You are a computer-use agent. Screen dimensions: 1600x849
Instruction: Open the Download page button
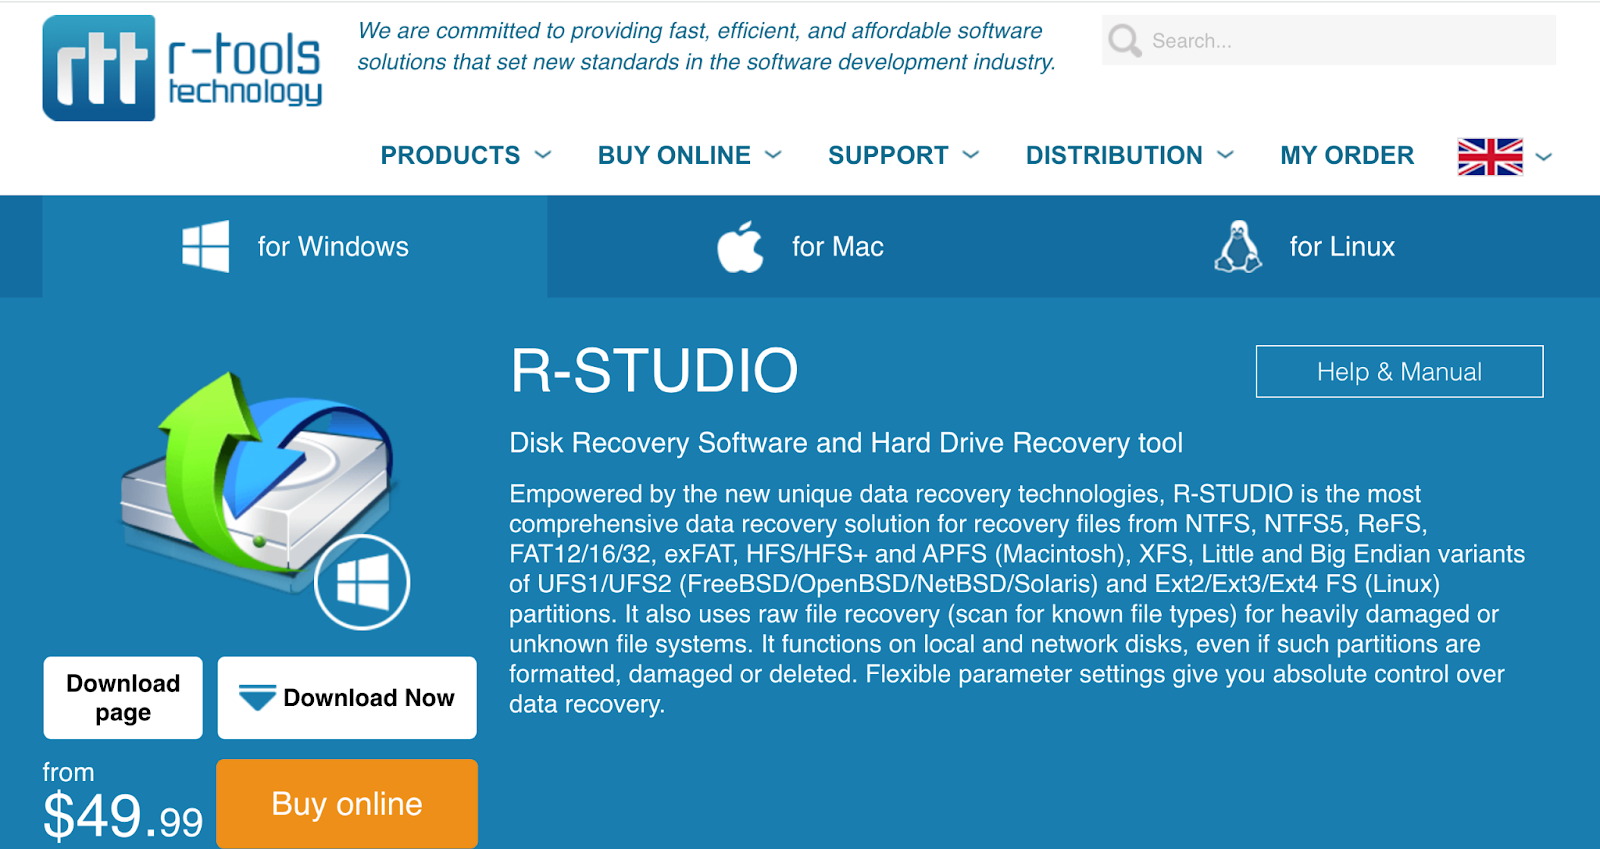pos(123,698)
